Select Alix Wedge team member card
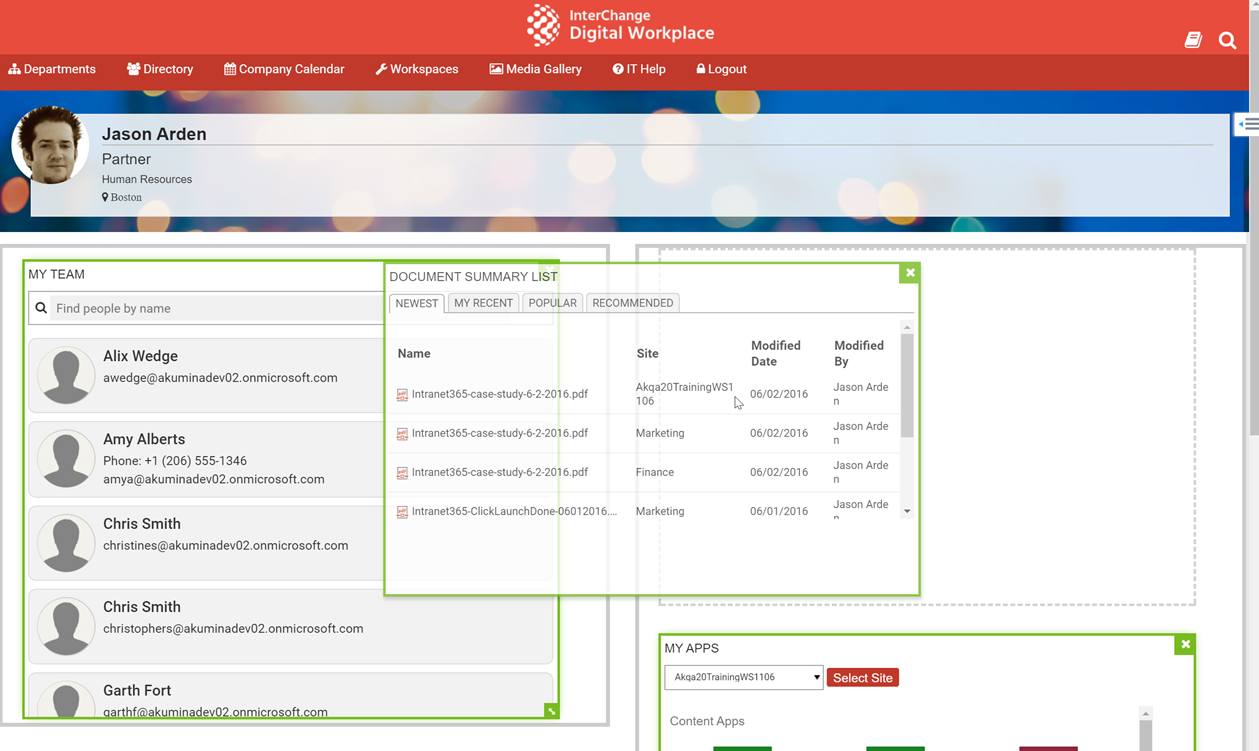This screenshot has height=751, width=1259. point(206,375)
